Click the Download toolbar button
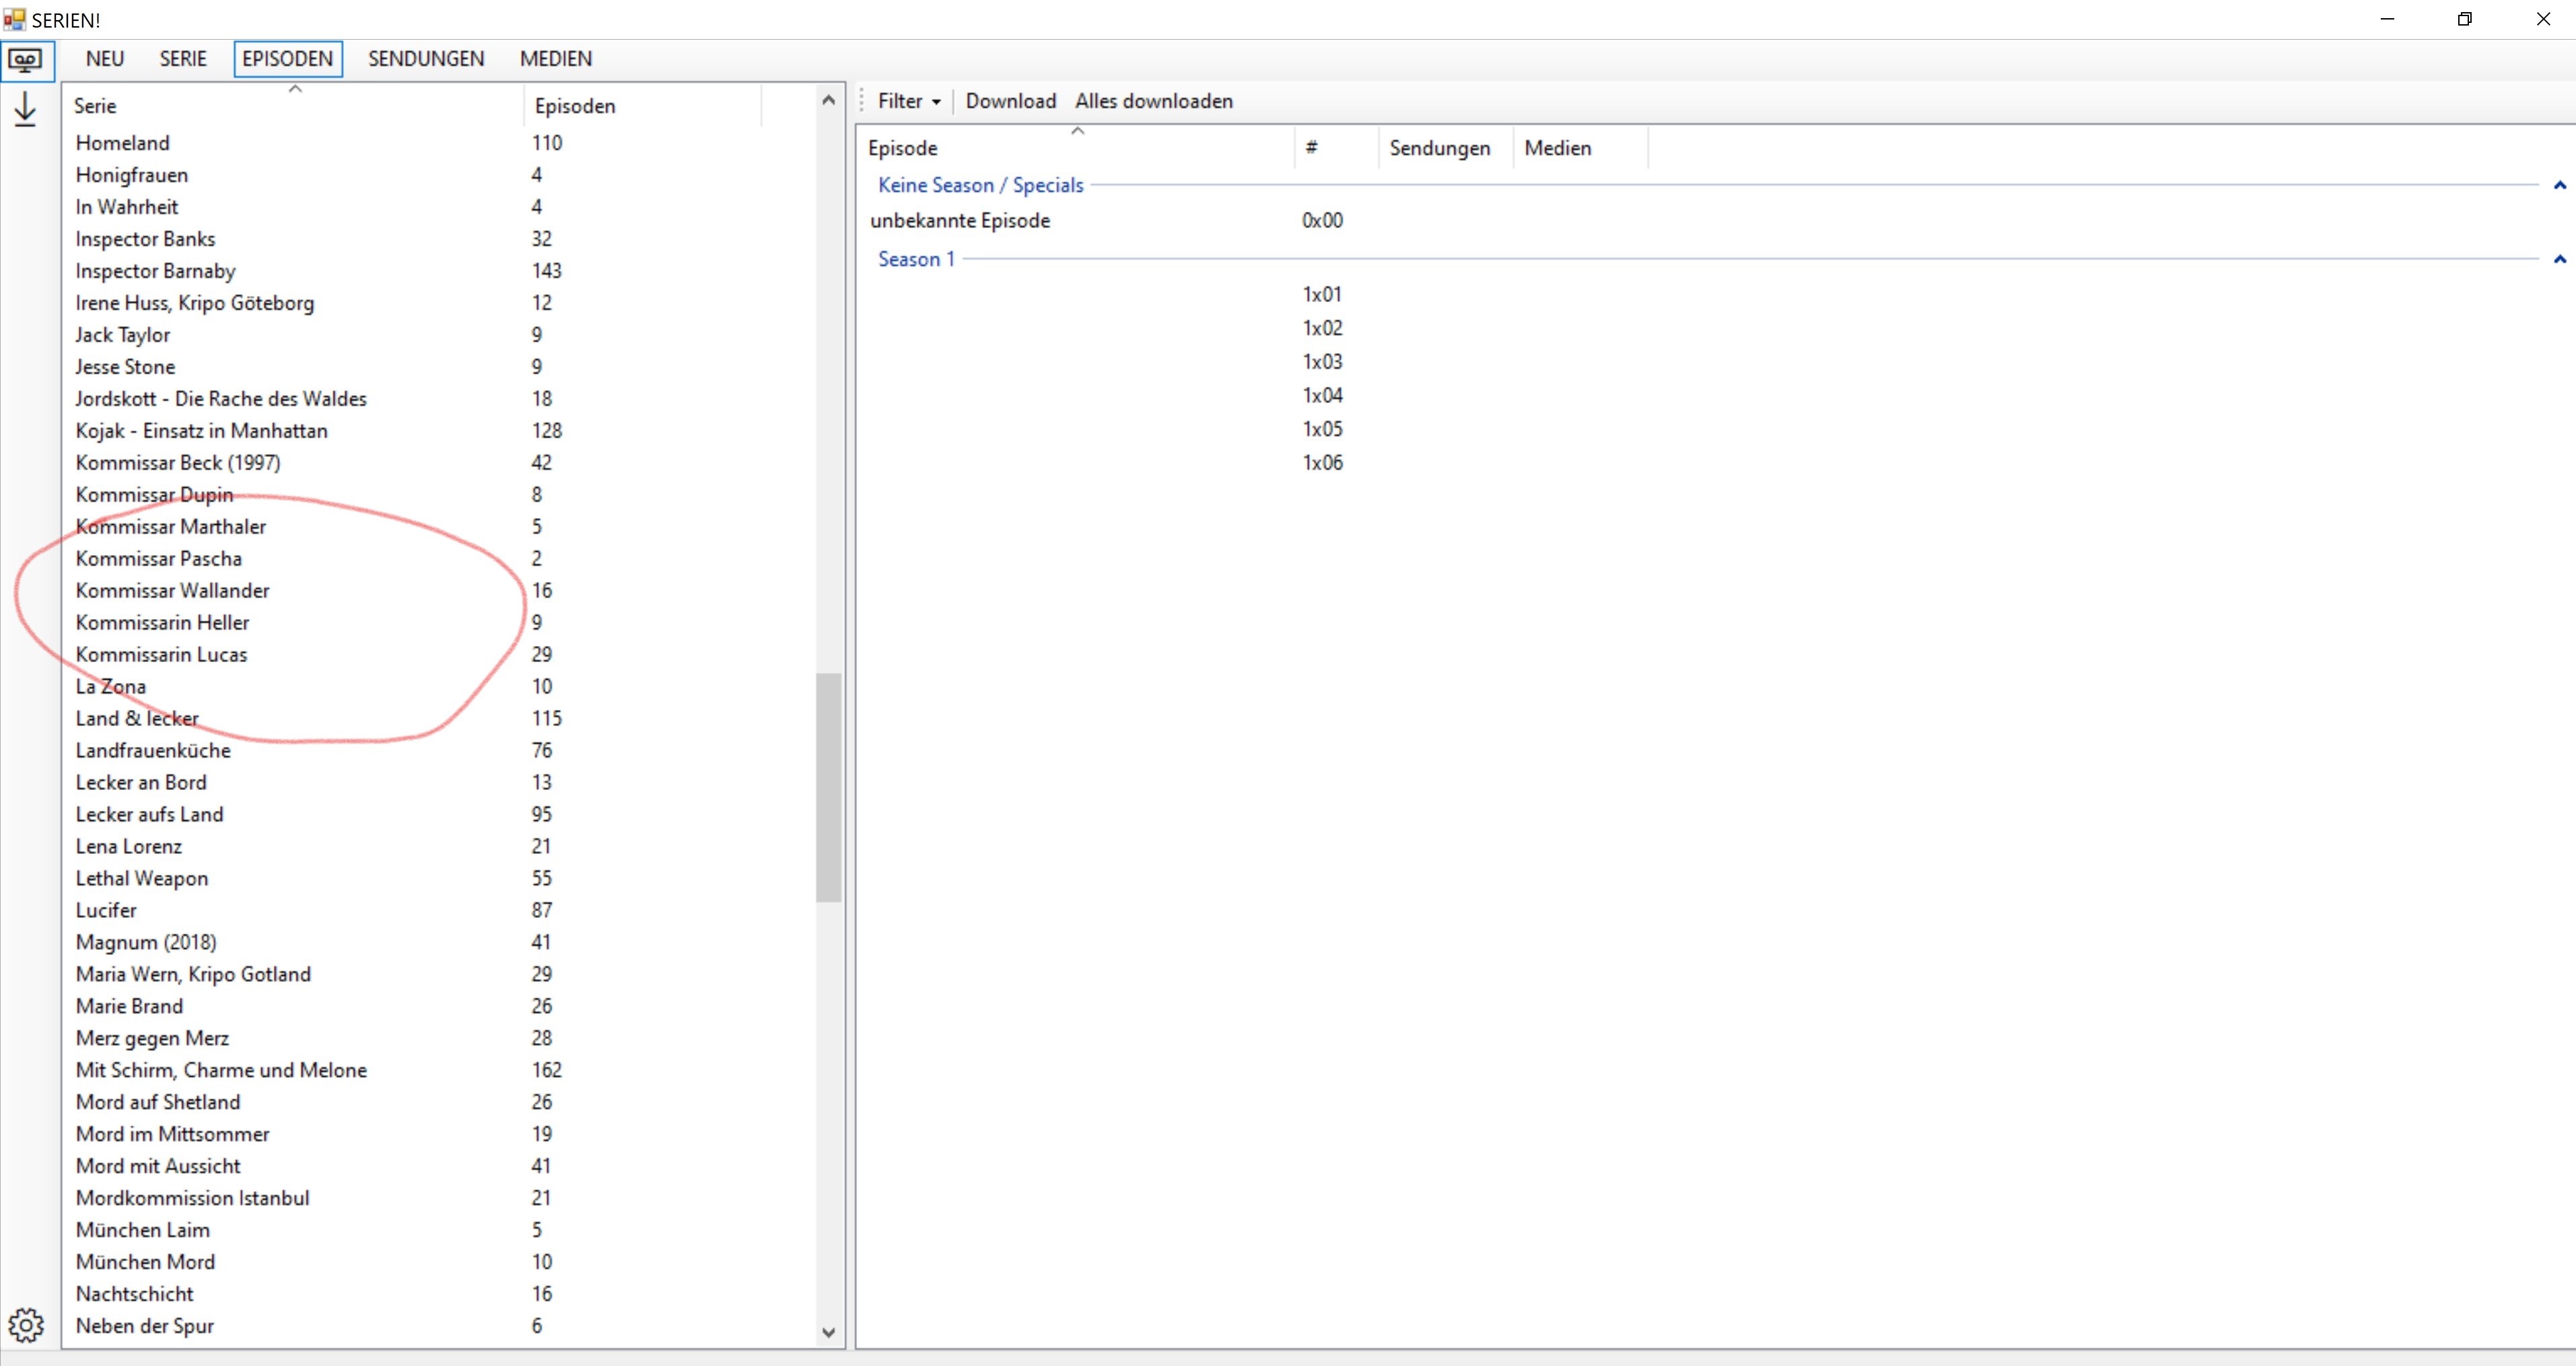This screenshot has height=1366, width=2576. click(1010, 101)
